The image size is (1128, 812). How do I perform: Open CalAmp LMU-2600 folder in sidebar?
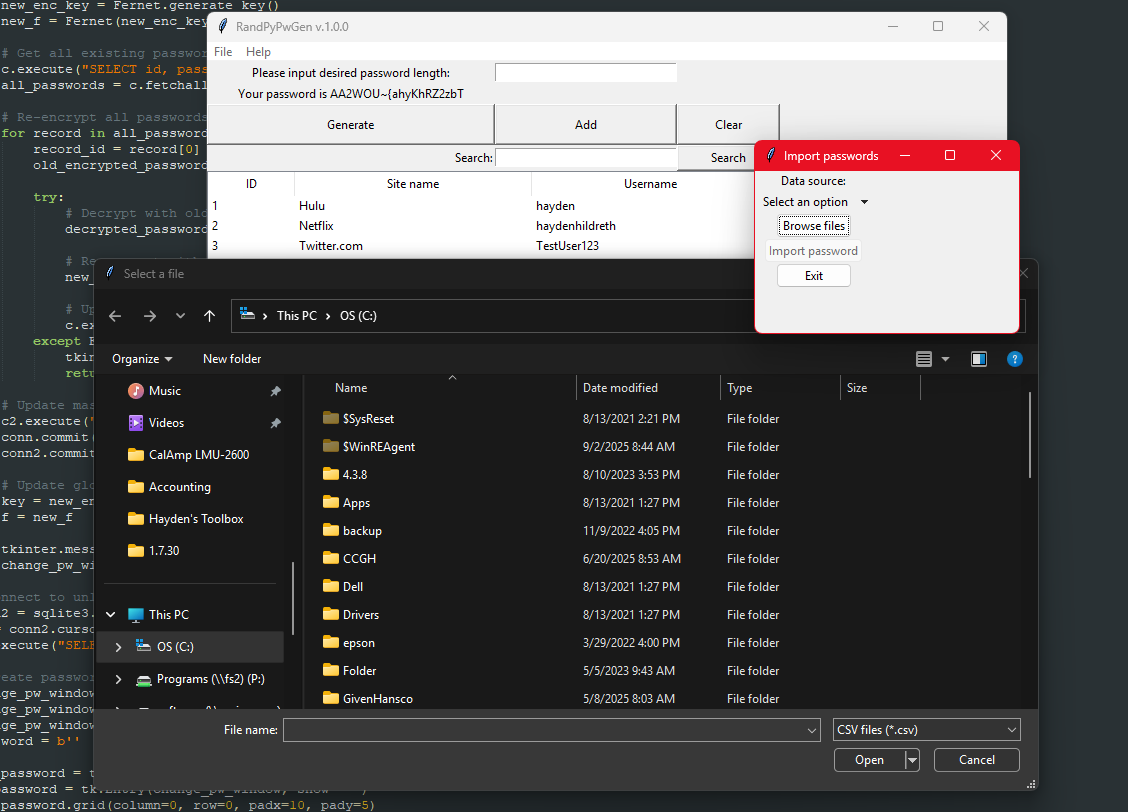199,455
